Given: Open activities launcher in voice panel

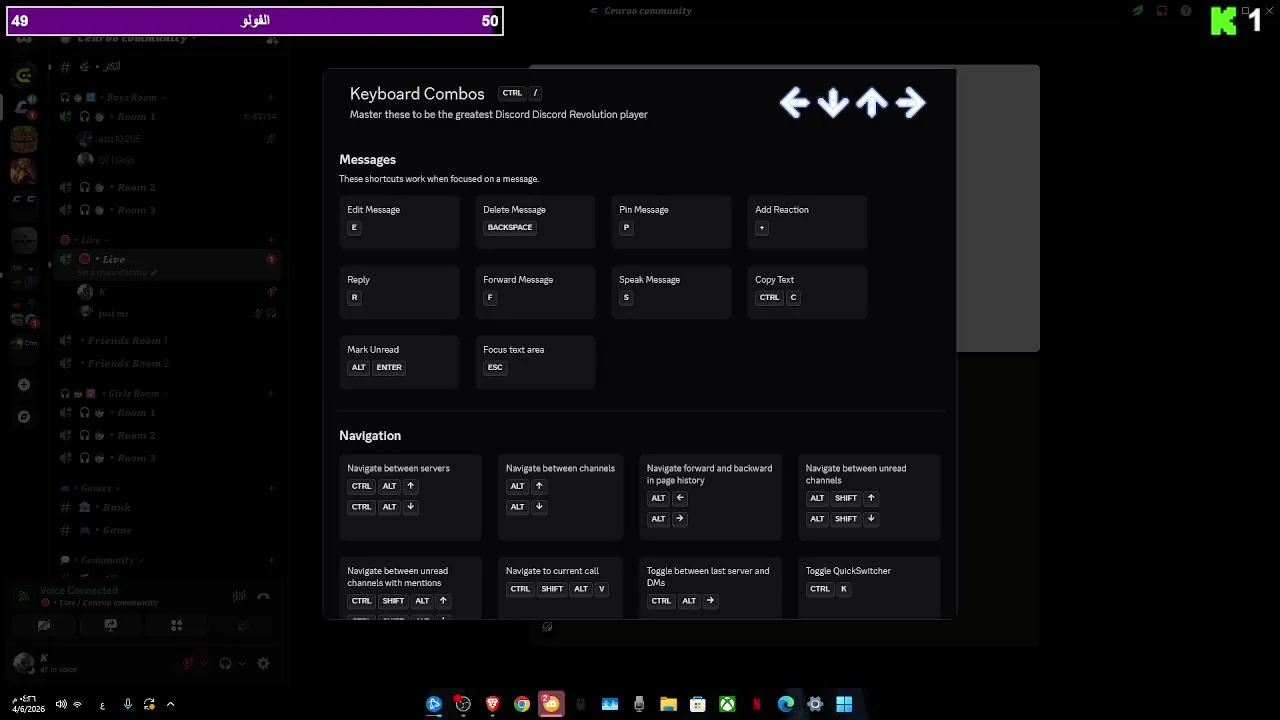Looking at the screenshot, I should pos(176,626).
